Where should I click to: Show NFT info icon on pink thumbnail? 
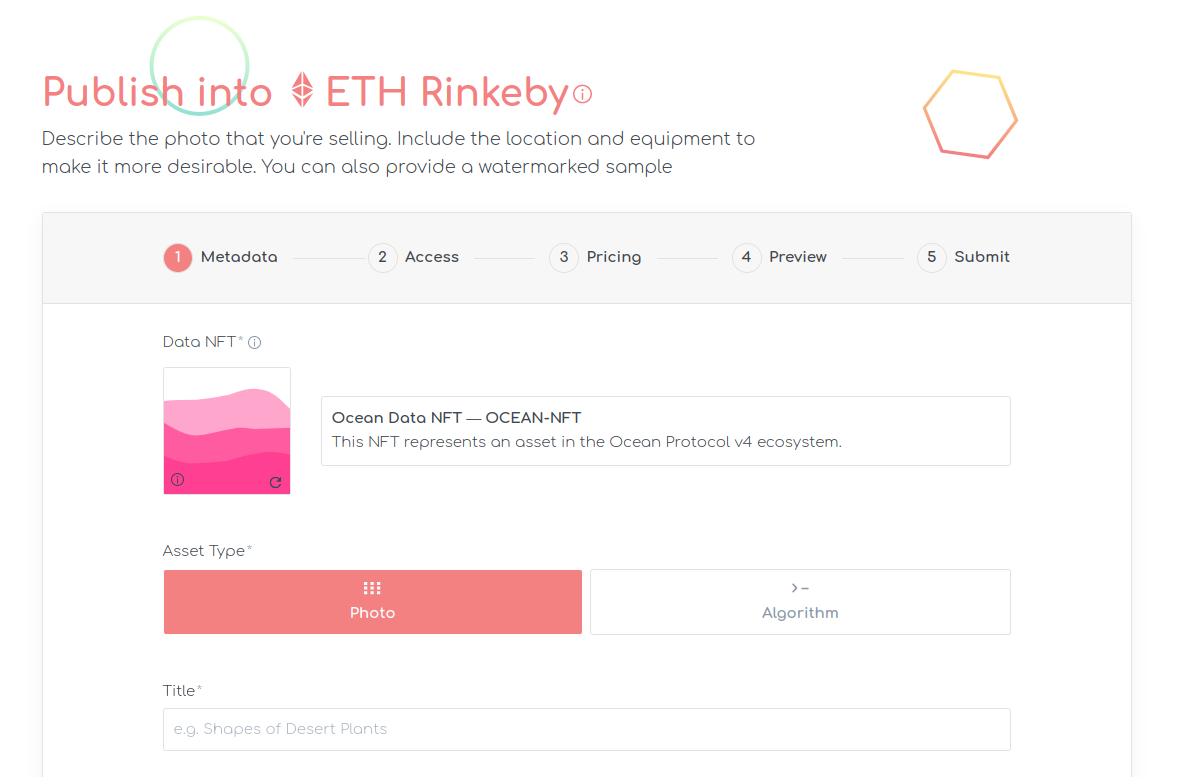(177, 480)
